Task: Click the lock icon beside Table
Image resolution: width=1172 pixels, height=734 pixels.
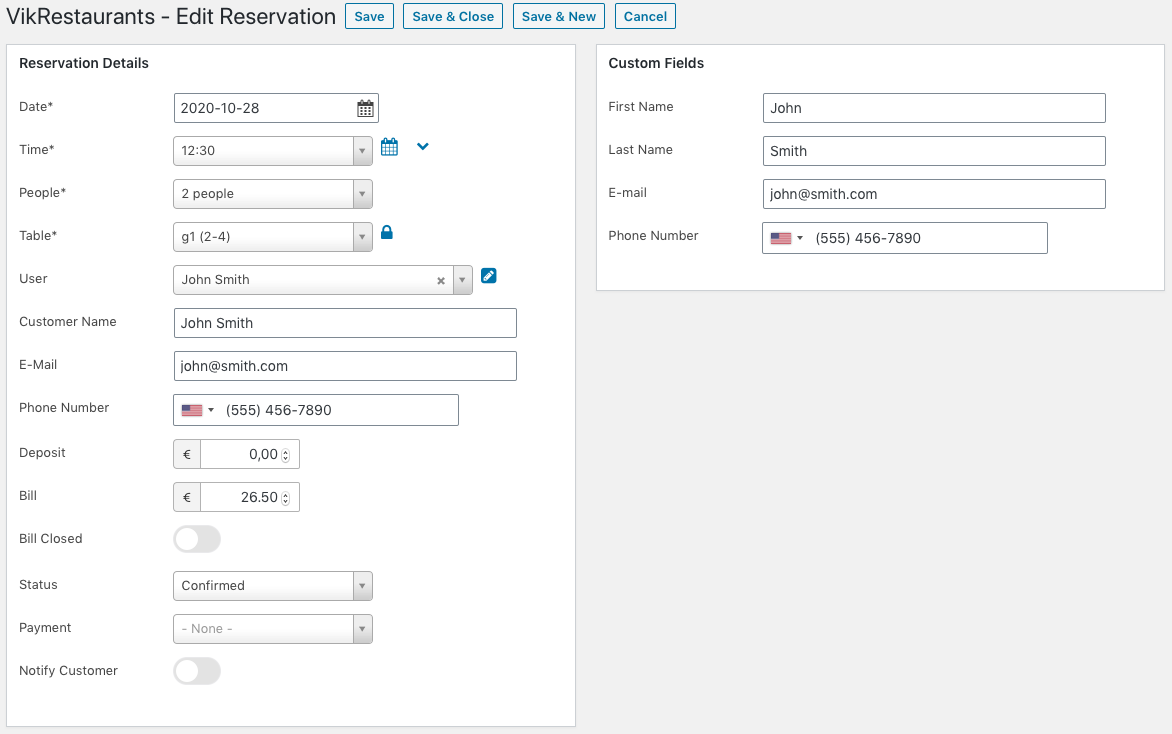Action: [386, 232]
